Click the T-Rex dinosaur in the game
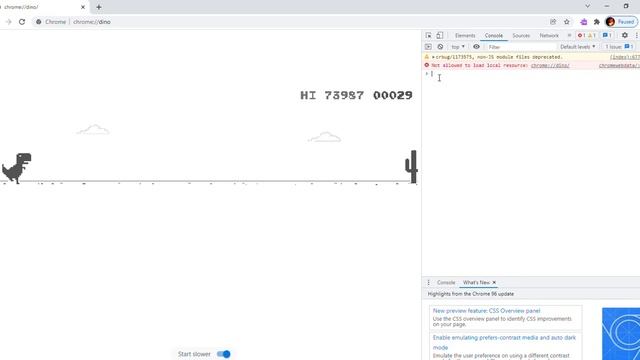This screenshot has height=360, width=640. coord(17,168)
